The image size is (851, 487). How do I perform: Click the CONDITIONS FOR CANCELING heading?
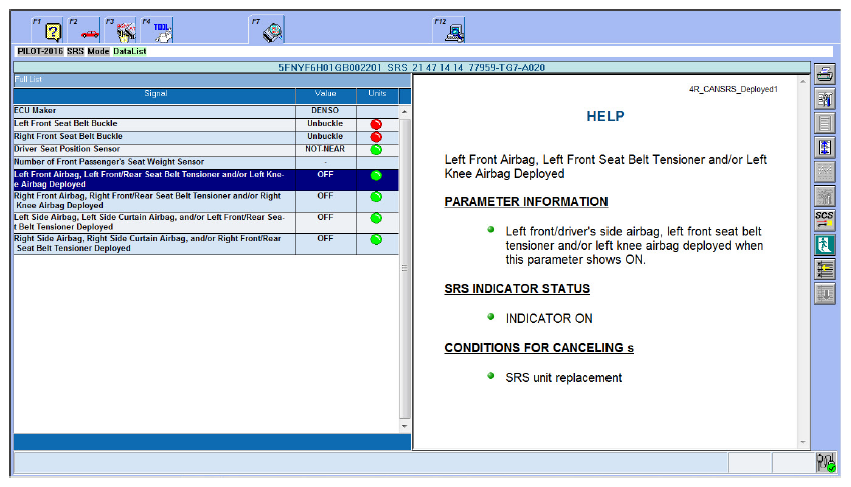[539, 348]
